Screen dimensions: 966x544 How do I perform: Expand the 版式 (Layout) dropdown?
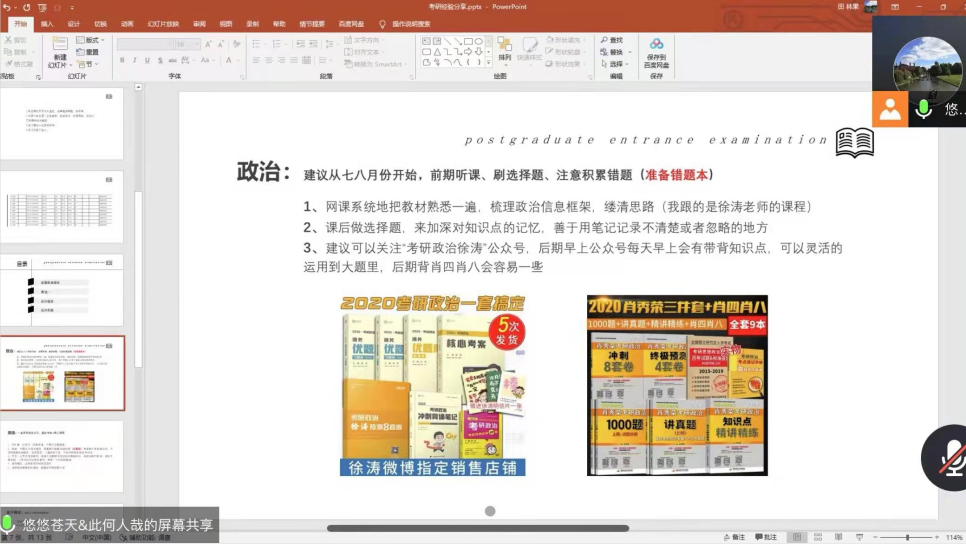pos(90,40)
